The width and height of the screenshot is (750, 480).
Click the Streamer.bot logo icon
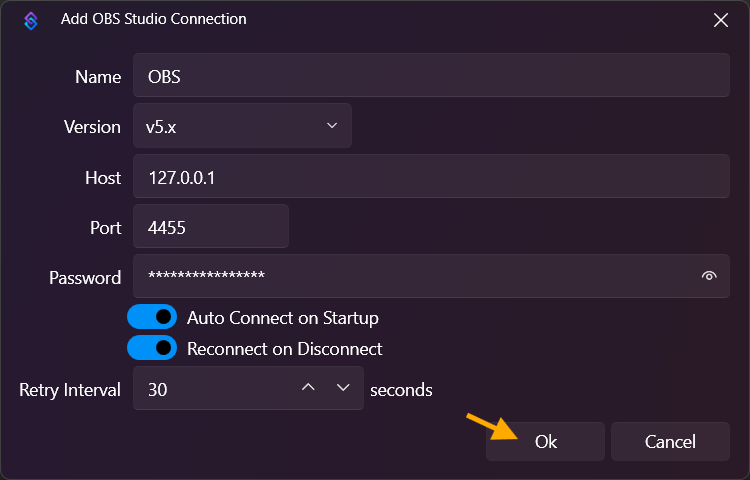coord(32,19)
